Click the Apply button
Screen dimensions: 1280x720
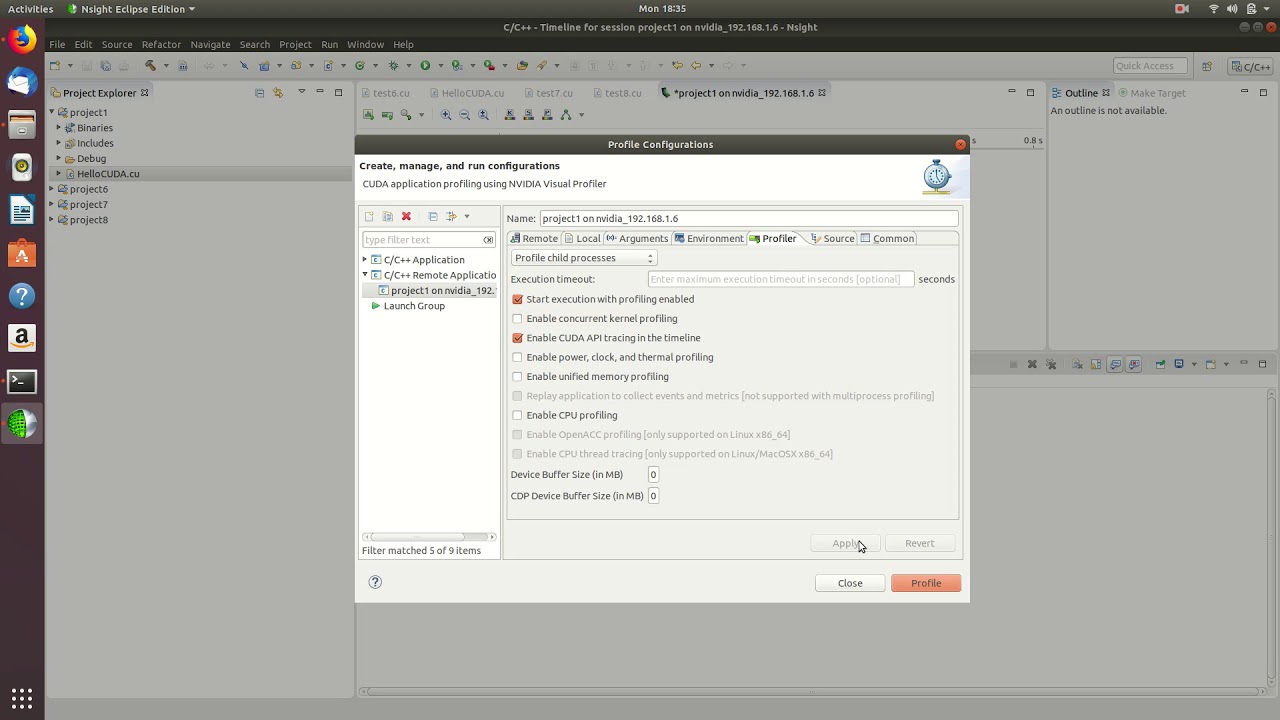point(845,543)
